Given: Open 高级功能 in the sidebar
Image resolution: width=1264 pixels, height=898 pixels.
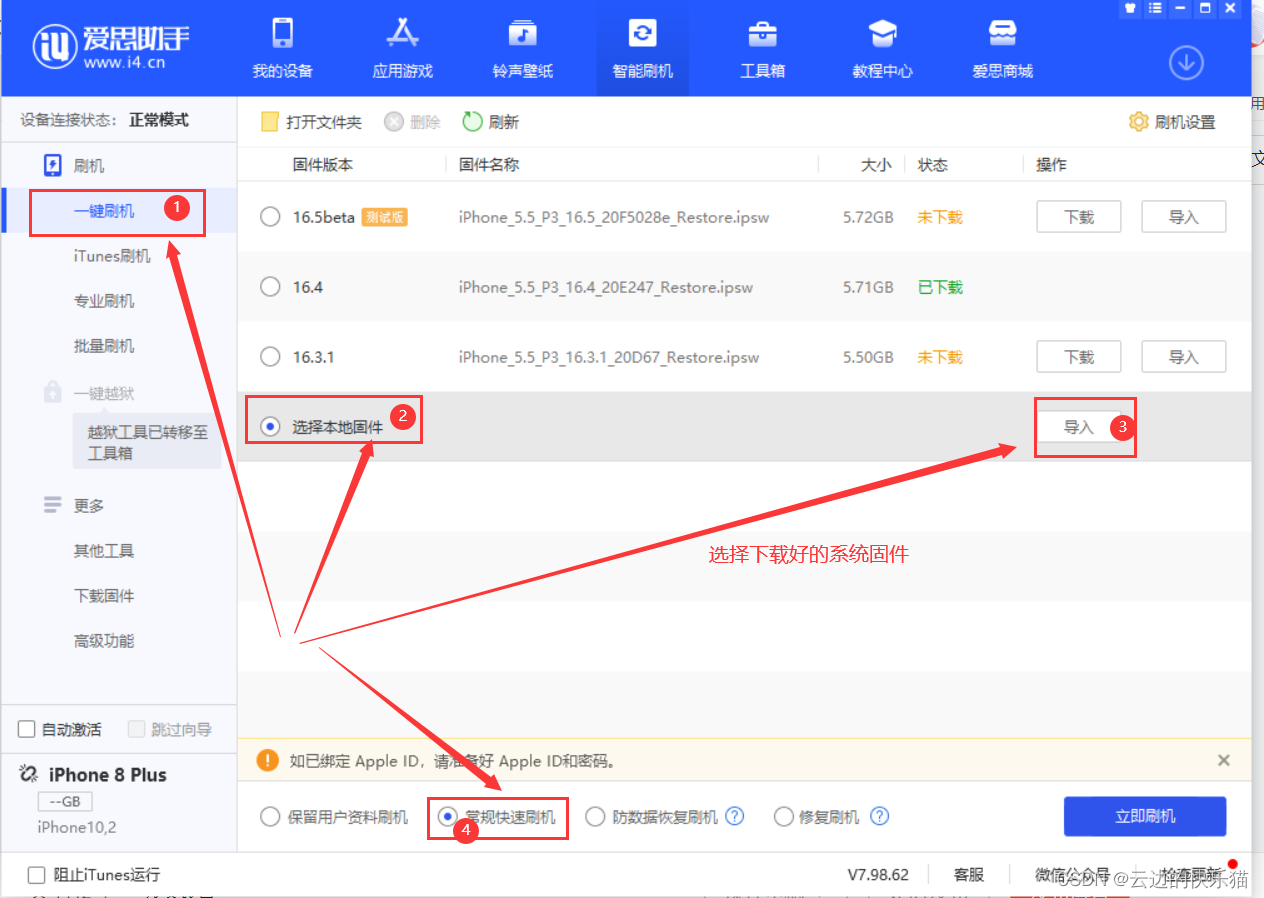Looking at the screenshot, I should point(104,641).
